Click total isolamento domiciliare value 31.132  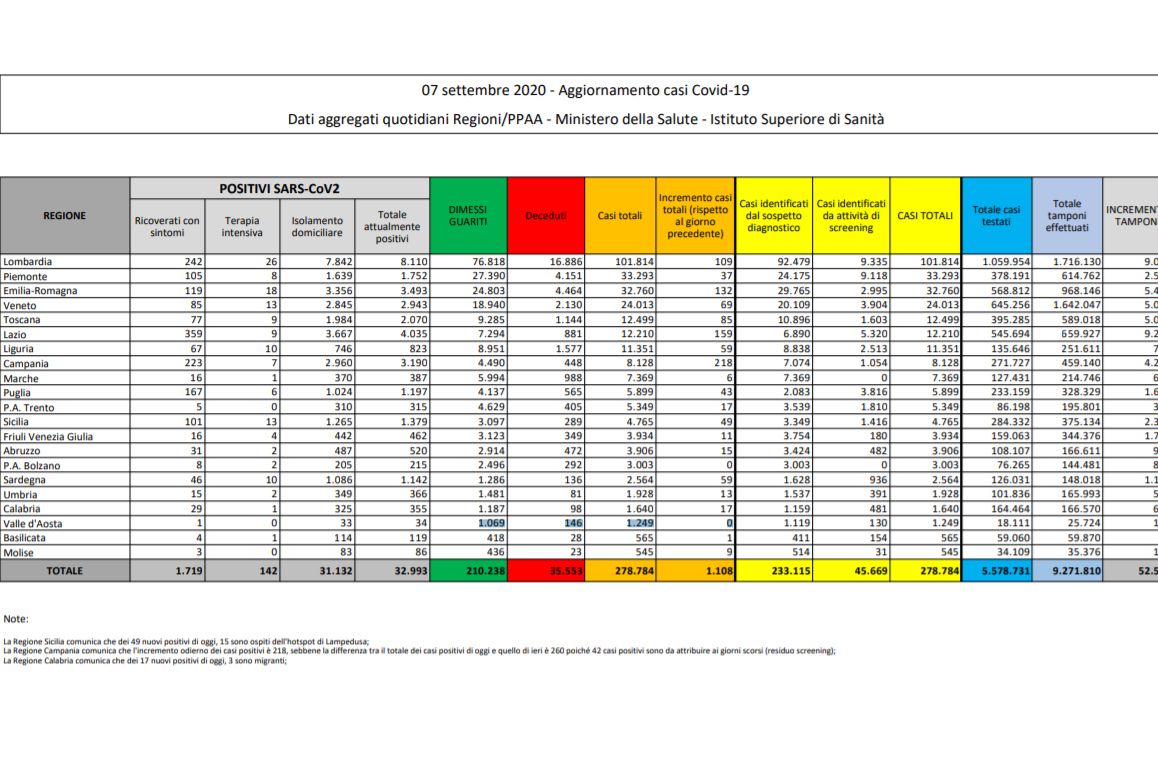(x=336, y=571)
